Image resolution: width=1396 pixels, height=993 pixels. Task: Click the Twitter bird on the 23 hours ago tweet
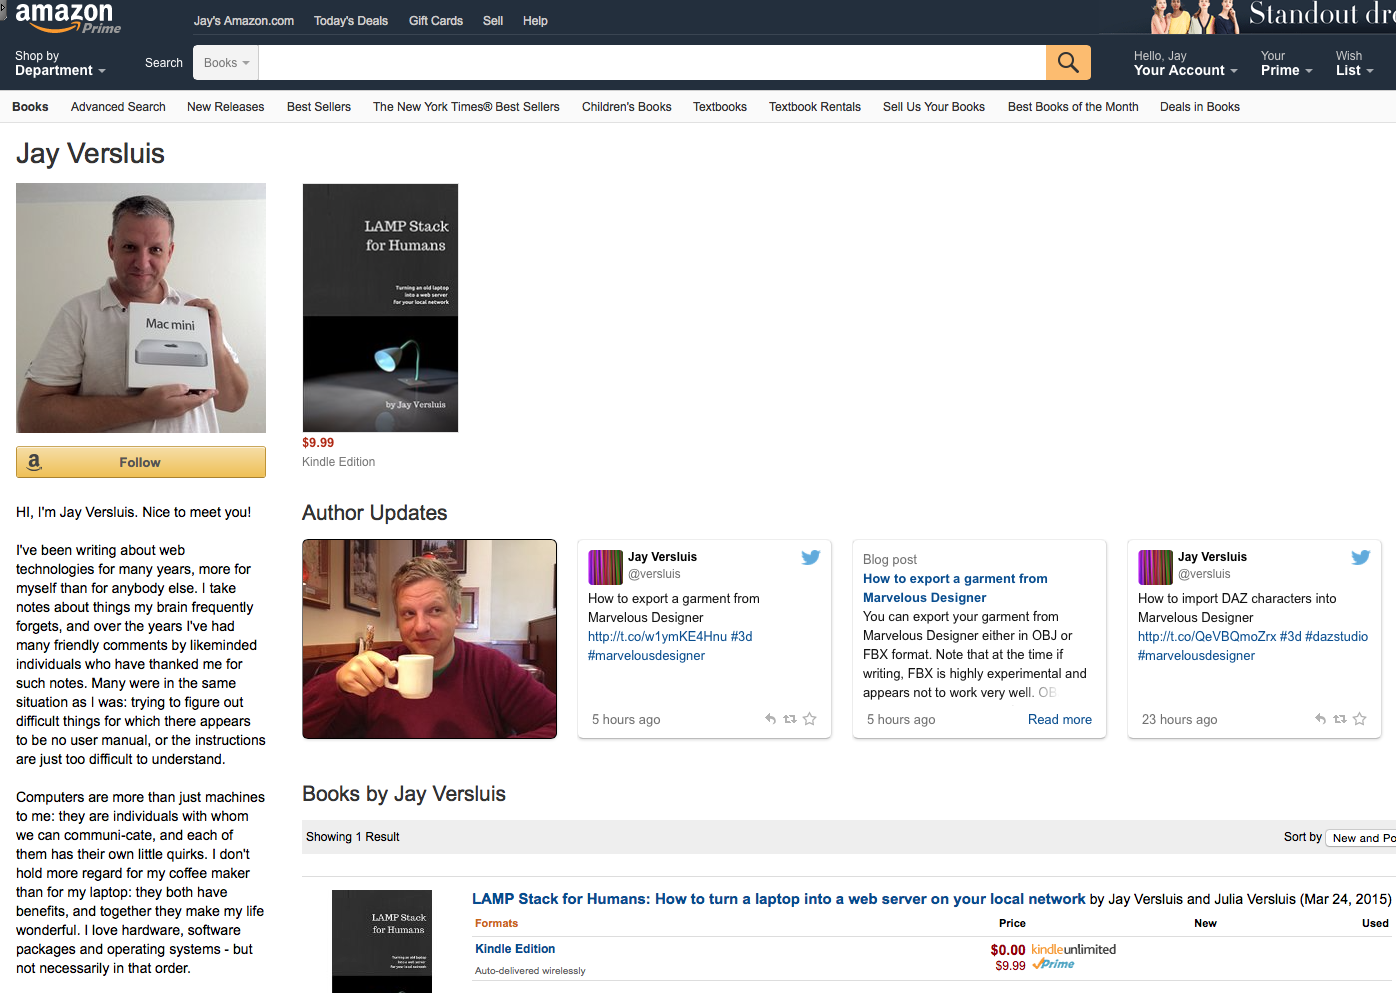(1361, 557)
